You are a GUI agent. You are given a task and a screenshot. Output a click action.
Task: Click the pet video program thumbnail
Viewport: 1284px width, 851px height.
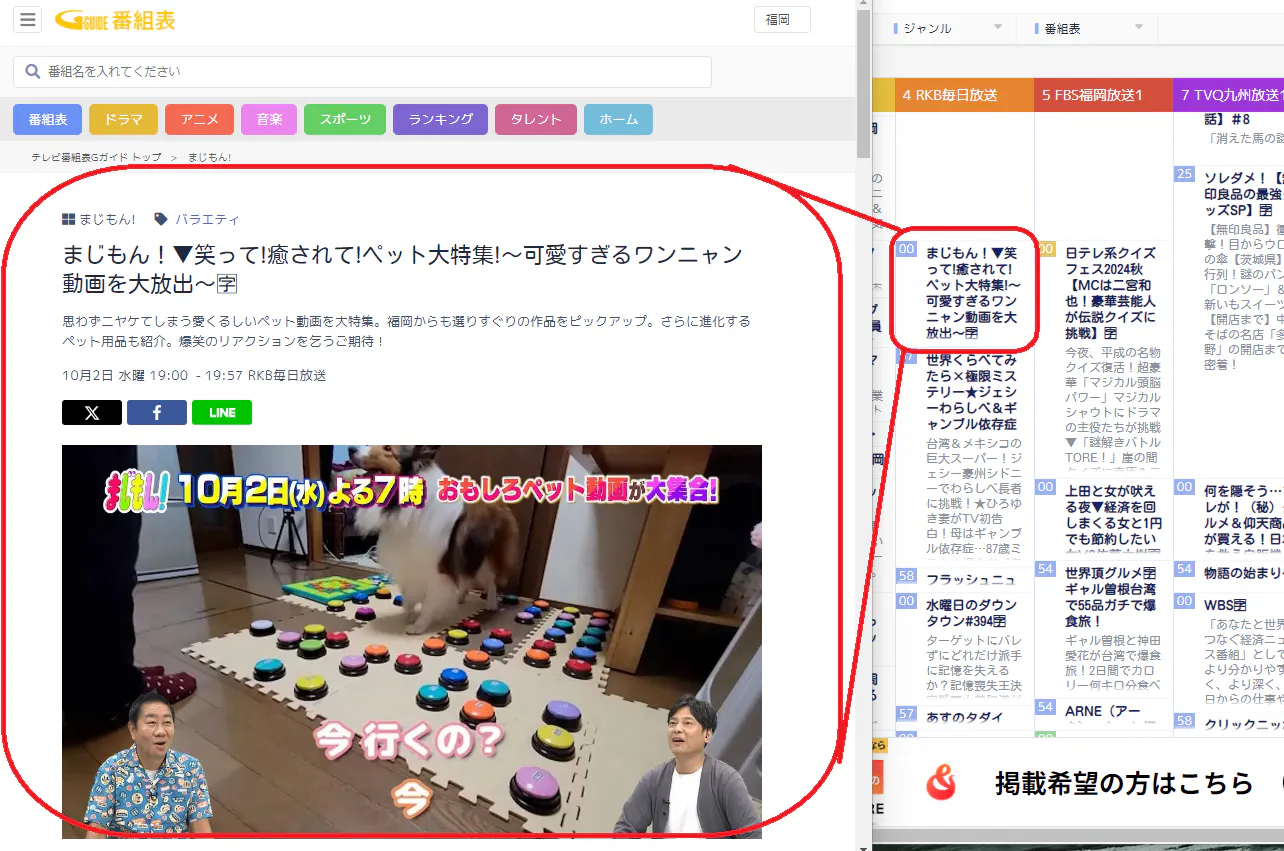click(411, 641)
